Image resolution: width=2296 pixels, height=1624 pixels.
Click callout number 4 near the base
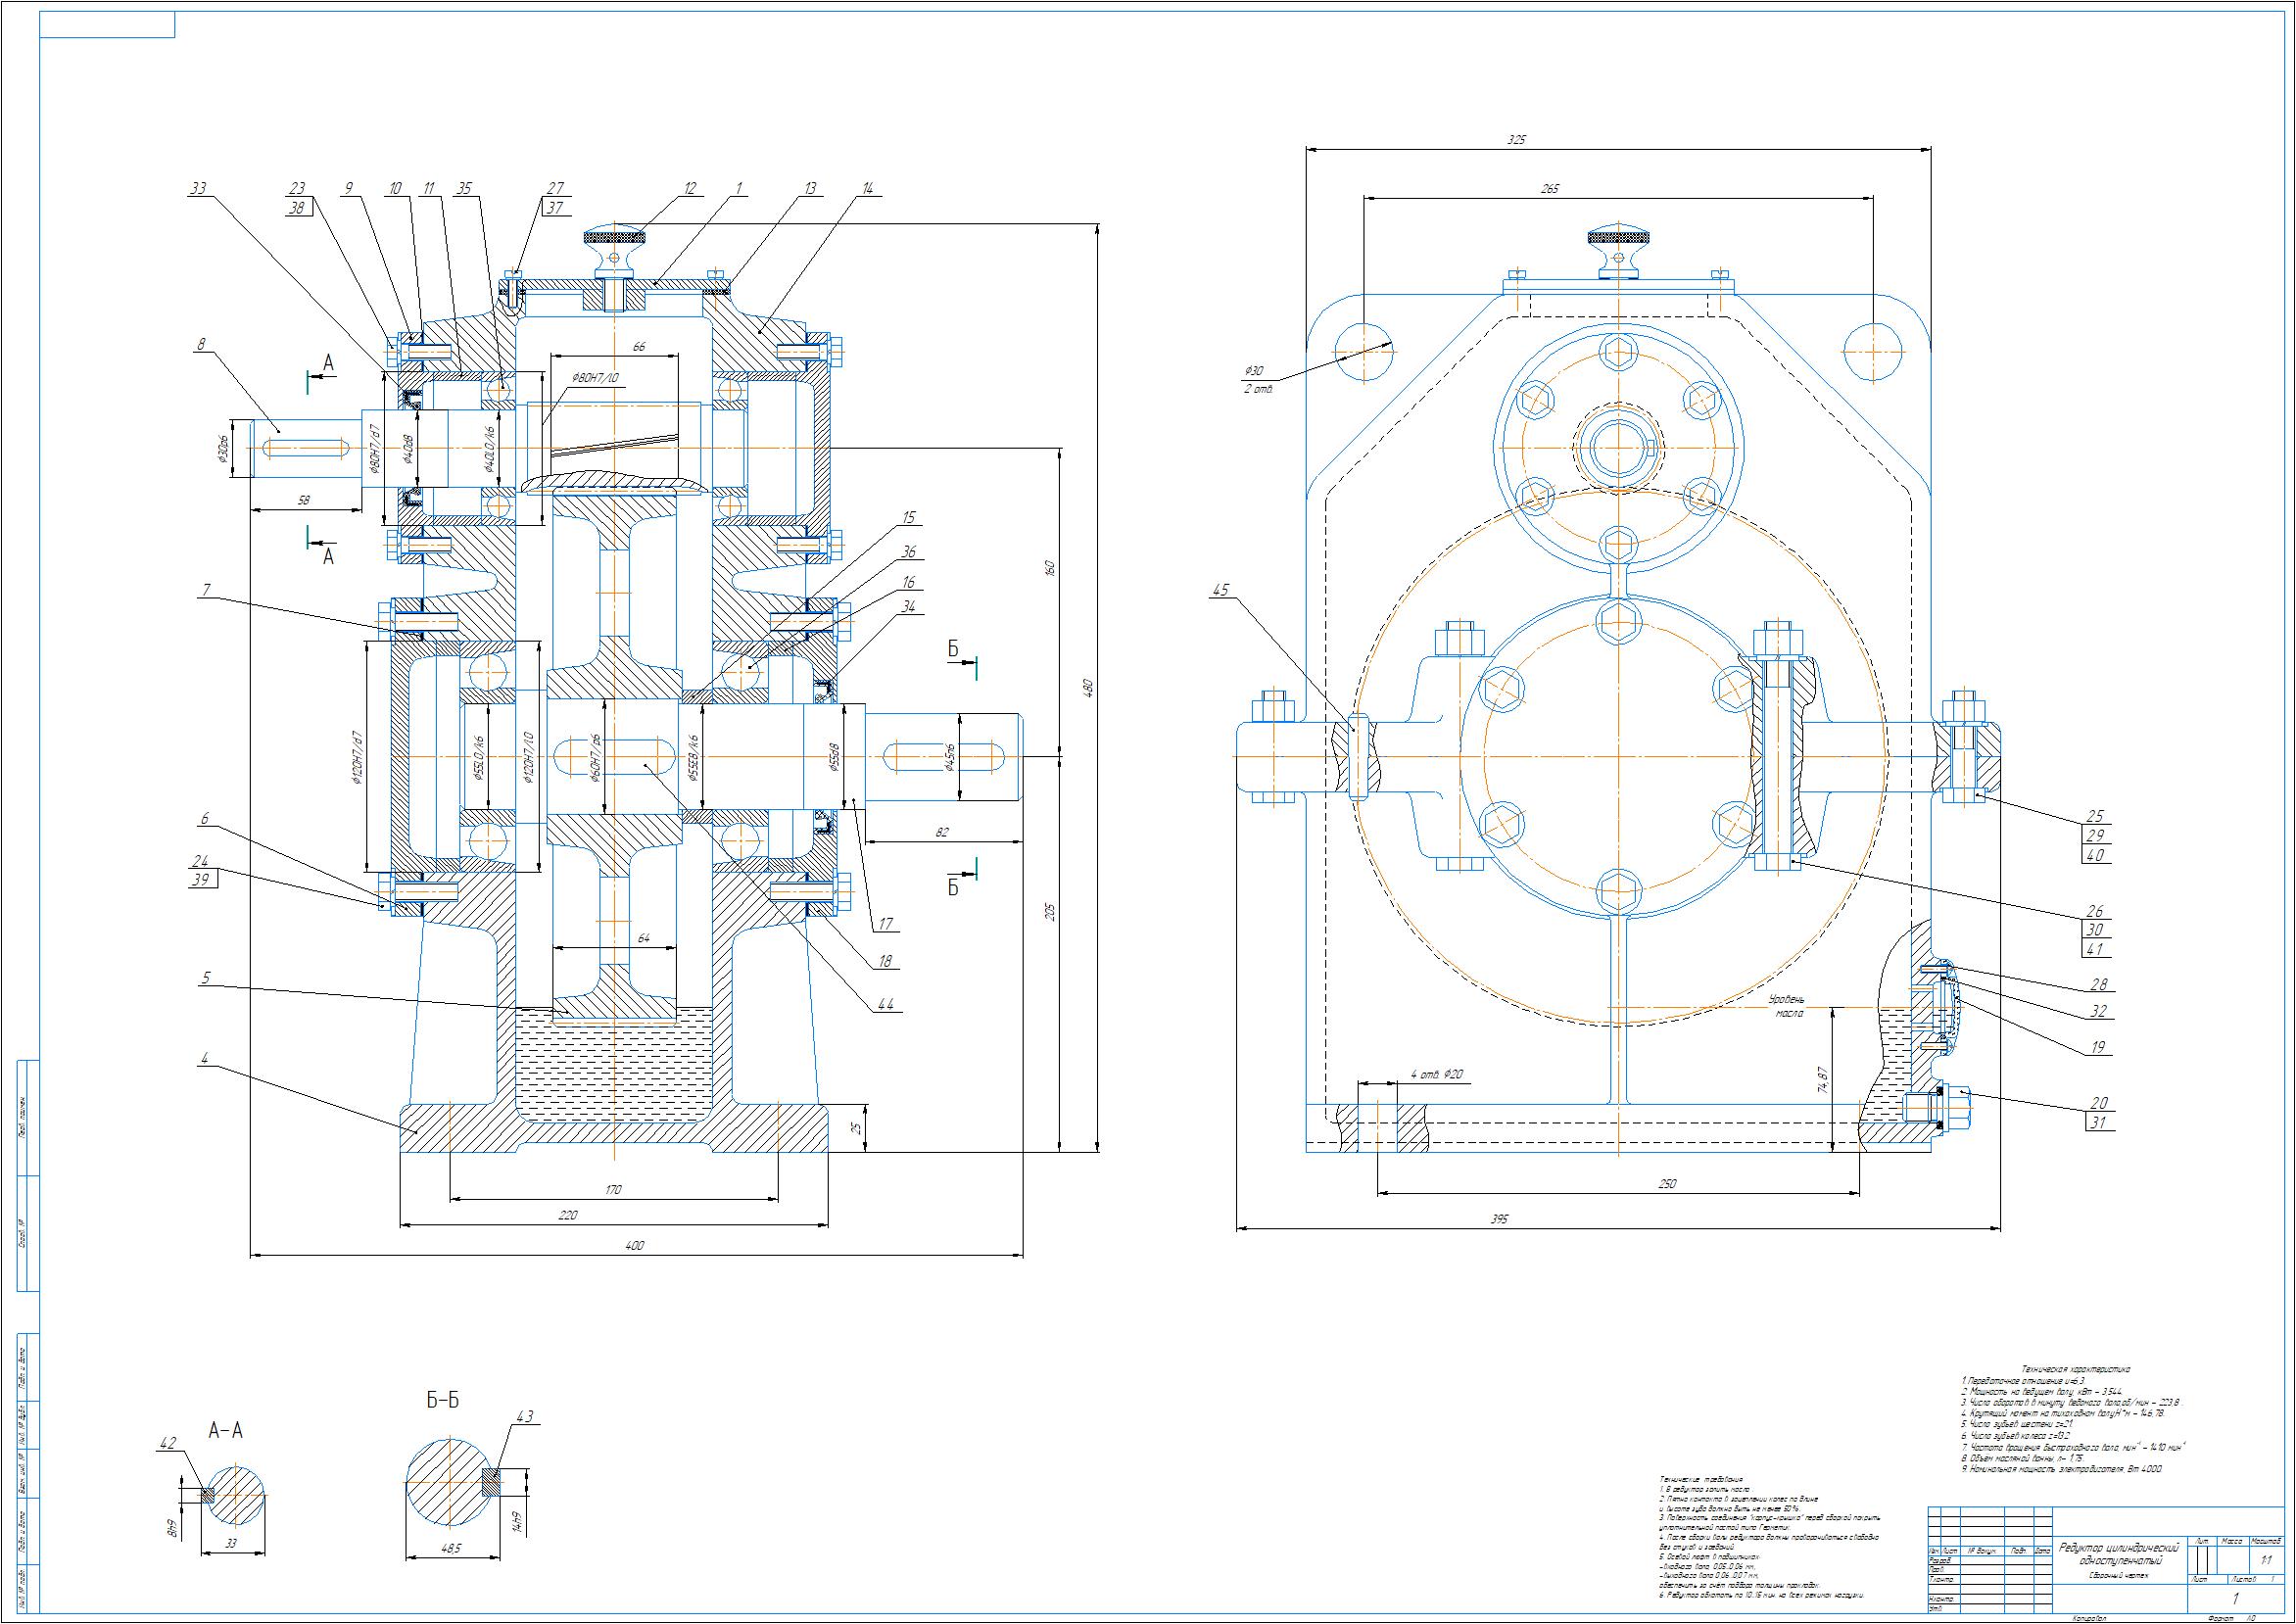[204, 1058]
